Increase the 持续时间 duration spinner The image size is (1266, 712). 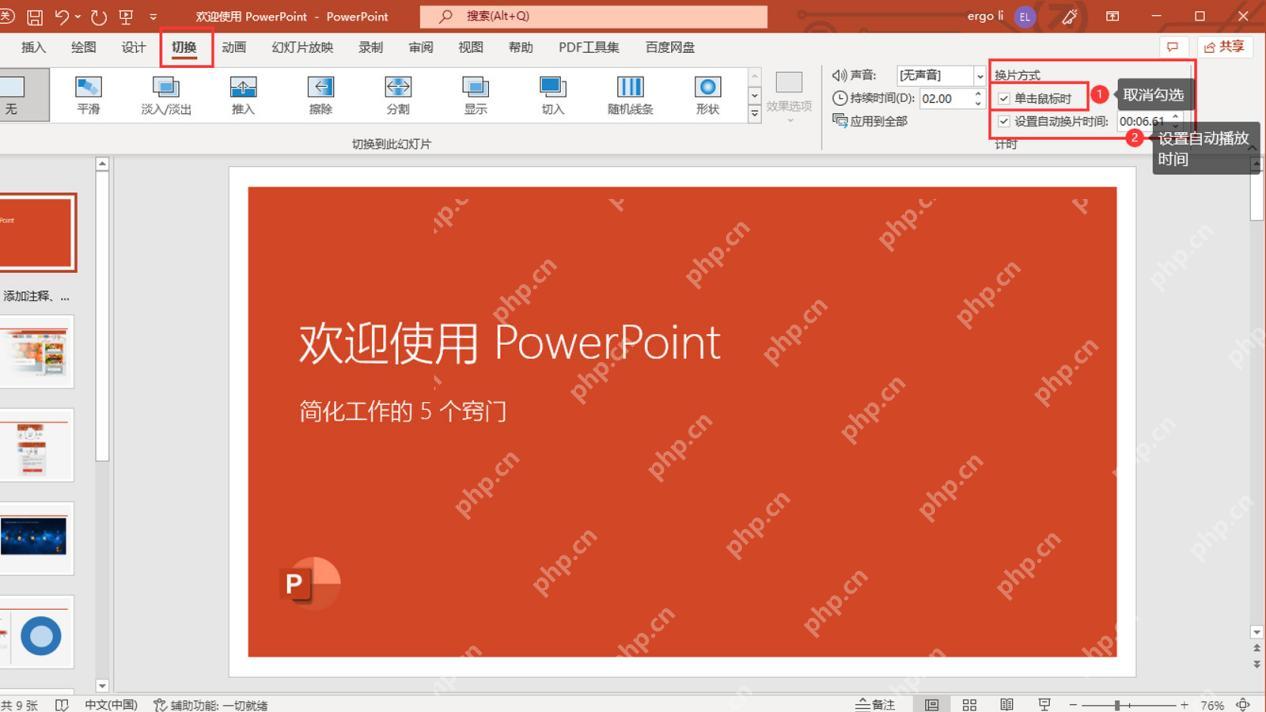pyautogui.click(x=978, y=93)
